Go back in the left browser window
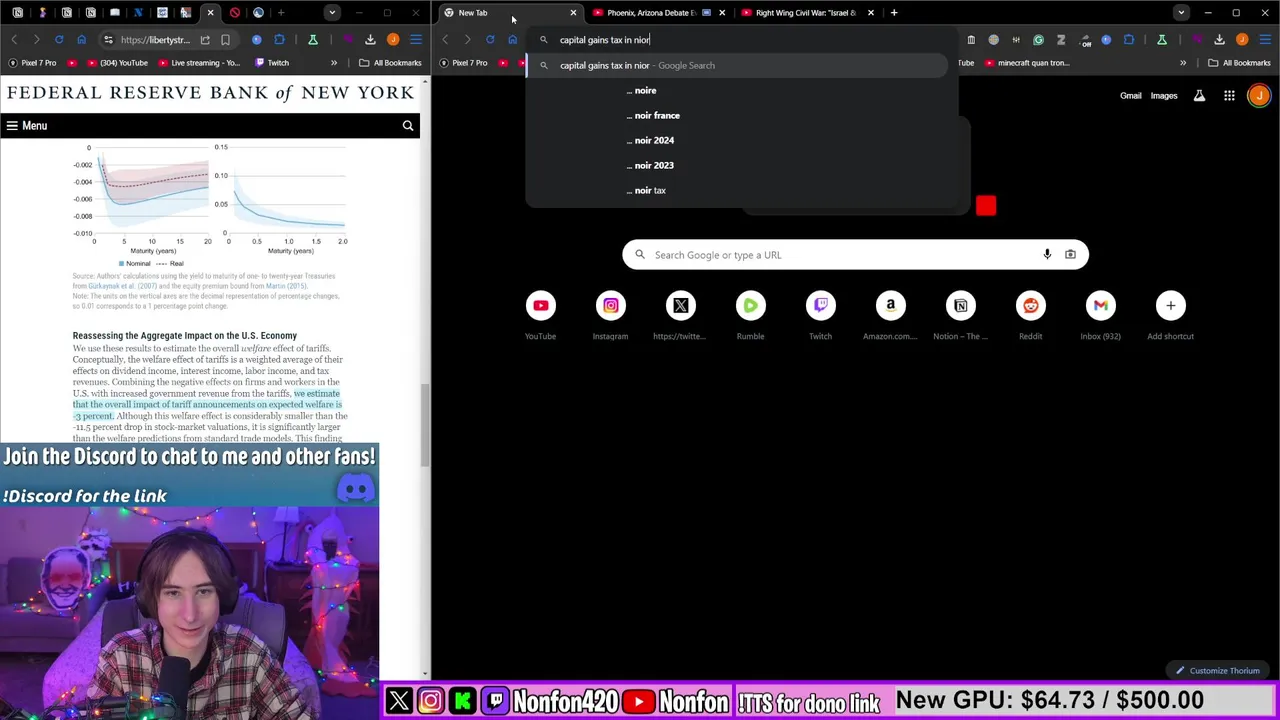The height and width of the screenshot is (720, 1280). [14, 39]
